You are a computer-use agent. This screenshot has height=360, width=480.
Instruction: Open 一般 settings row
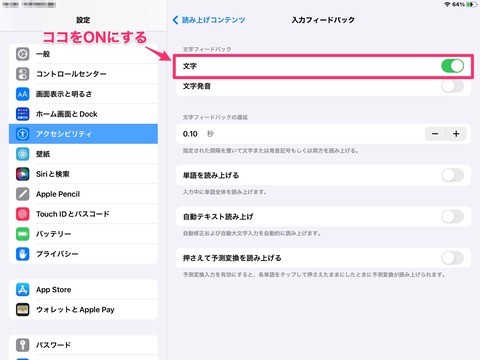tap(83, 54)
